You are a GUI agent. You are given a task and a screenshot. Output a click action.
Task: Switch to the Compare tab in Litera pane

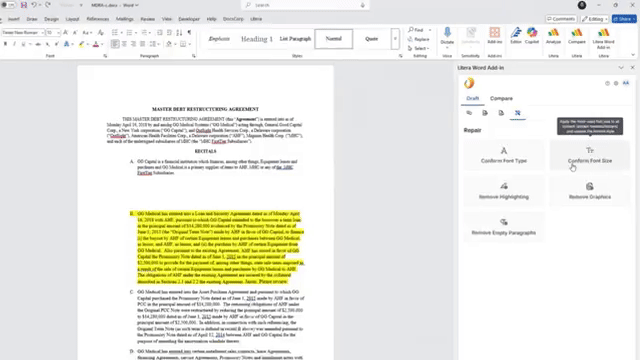click(x=501, y=98)
